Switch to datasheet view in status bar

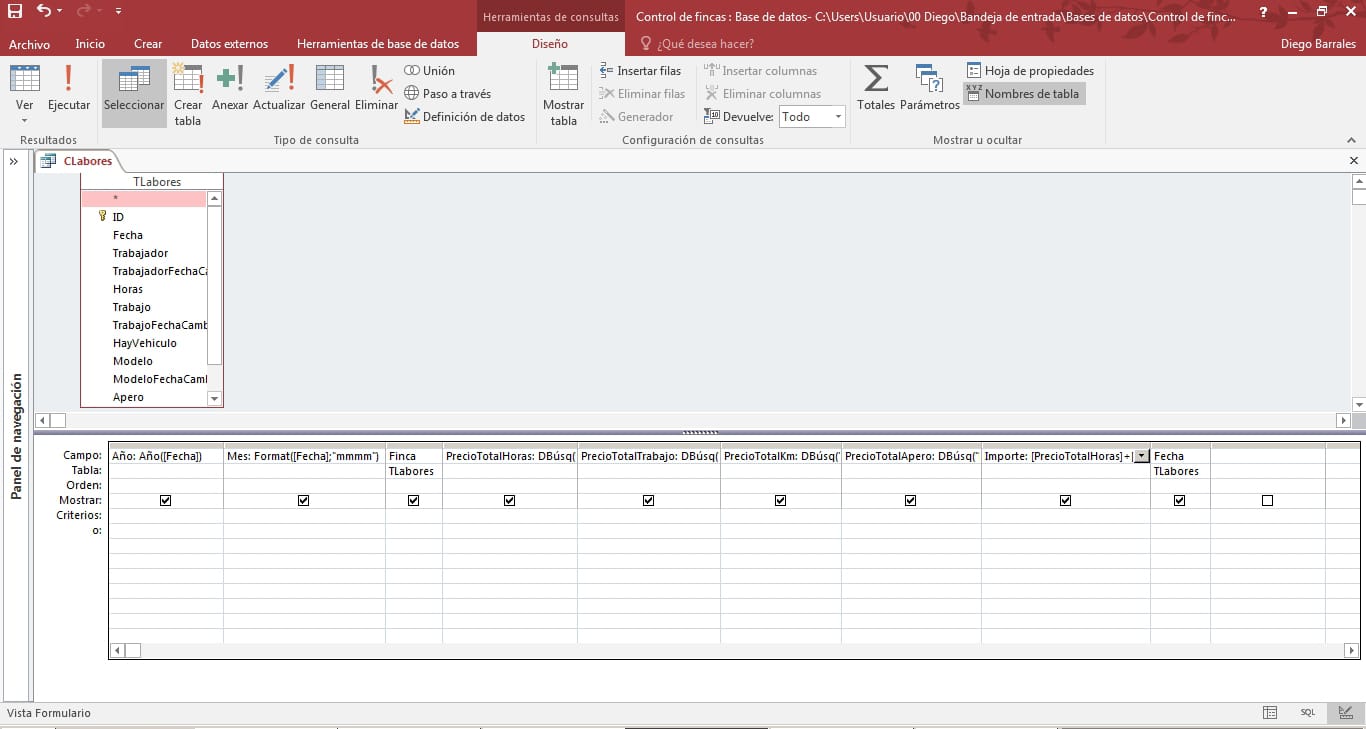[1270, 713]
